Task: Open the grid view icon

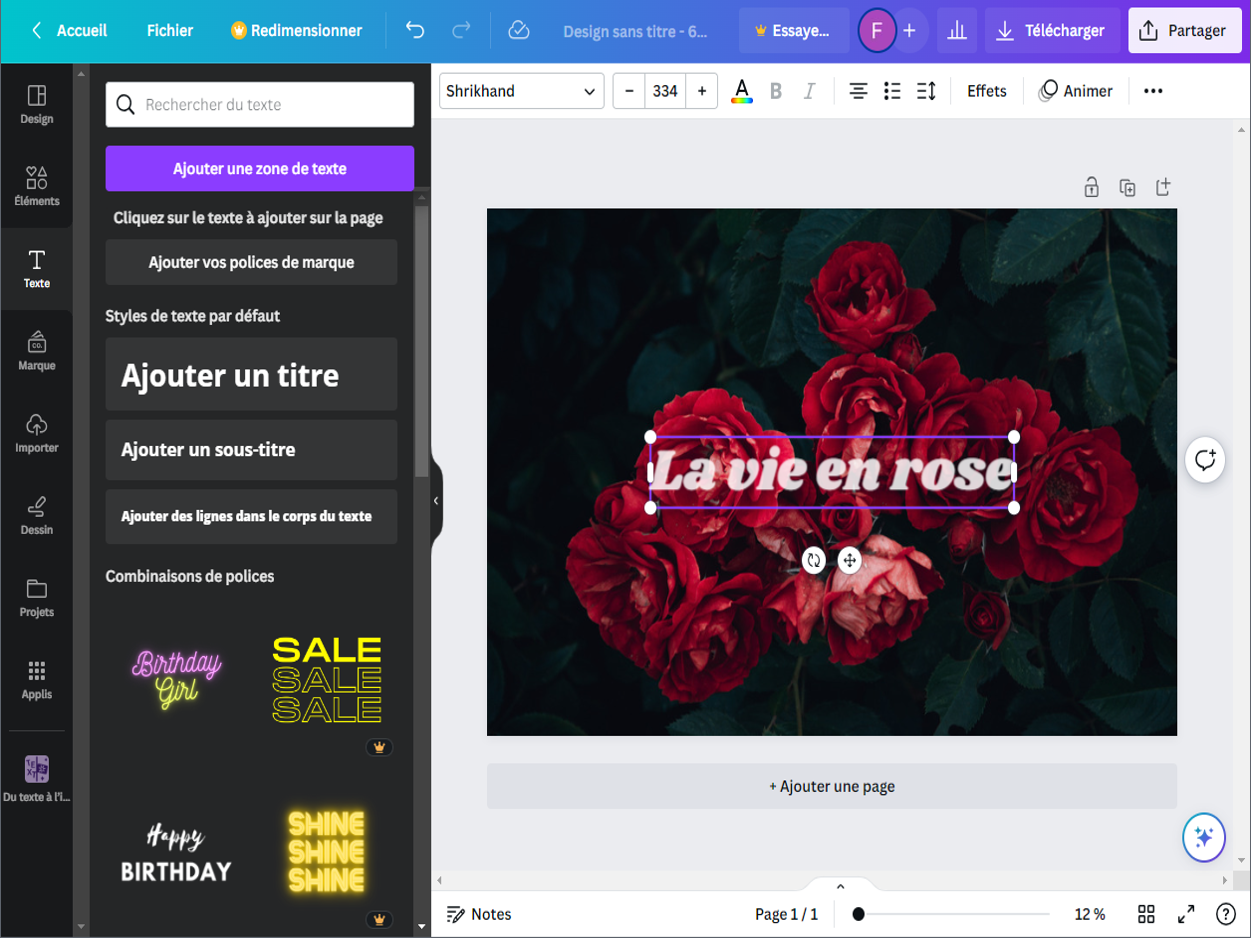Action: (x=1146, y=914)
